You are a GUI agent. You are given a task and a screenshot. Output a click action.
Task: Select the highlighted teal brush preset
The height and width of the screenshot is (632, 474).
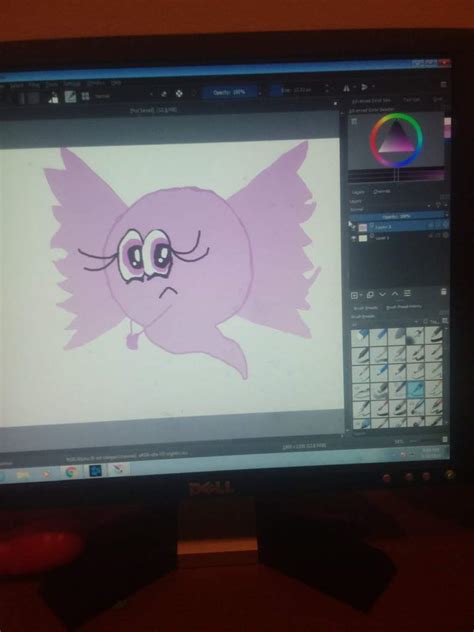(416, 390)
